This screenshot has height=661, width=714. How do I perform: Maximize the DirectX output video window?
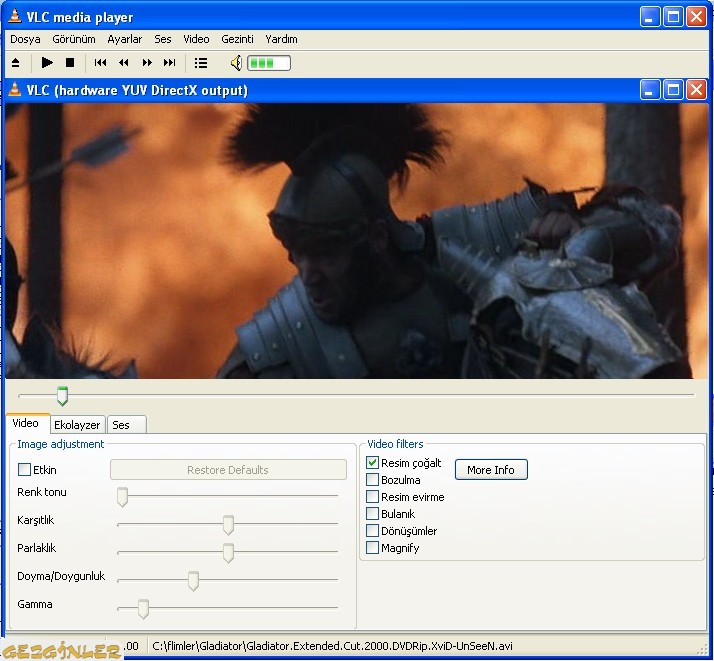tap(673, 90)
